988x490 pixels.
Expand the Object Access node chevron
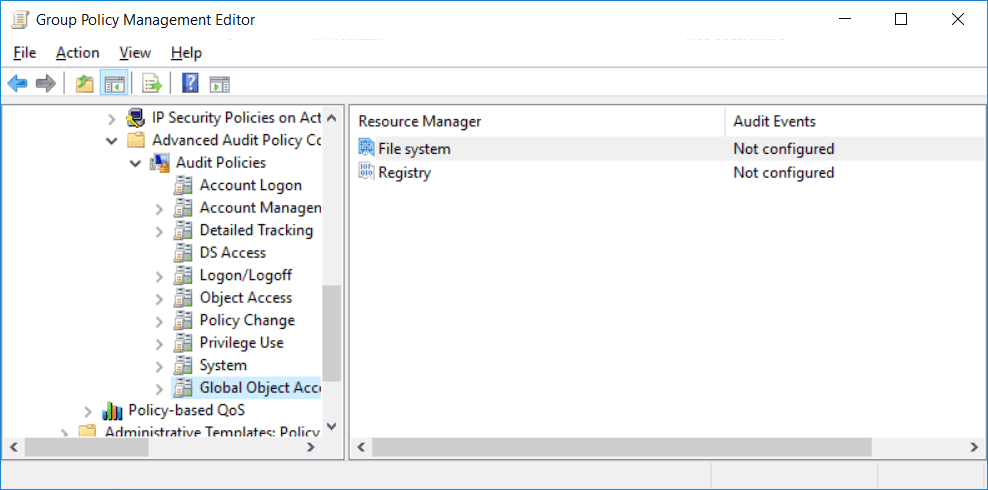[159, 299]
